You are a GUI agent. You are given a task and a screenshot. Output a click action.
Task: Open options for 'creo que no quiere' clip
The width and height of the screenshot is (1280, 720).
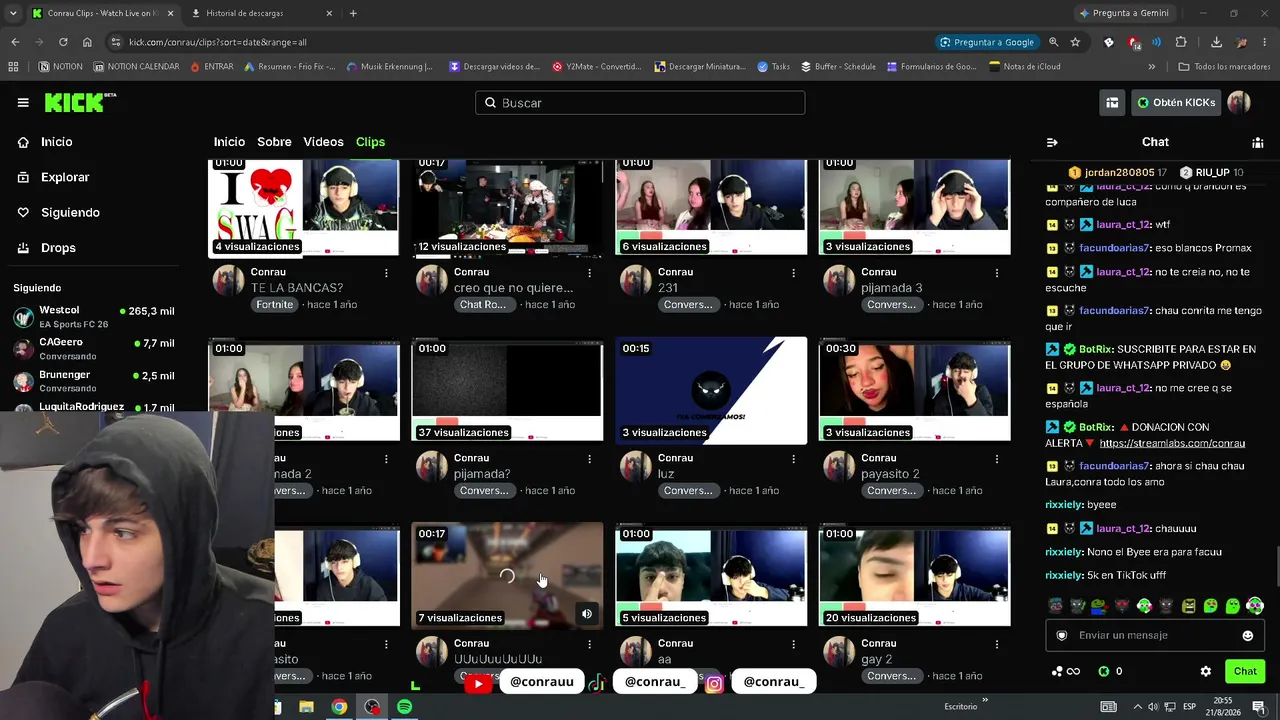[x=589, y=272]
